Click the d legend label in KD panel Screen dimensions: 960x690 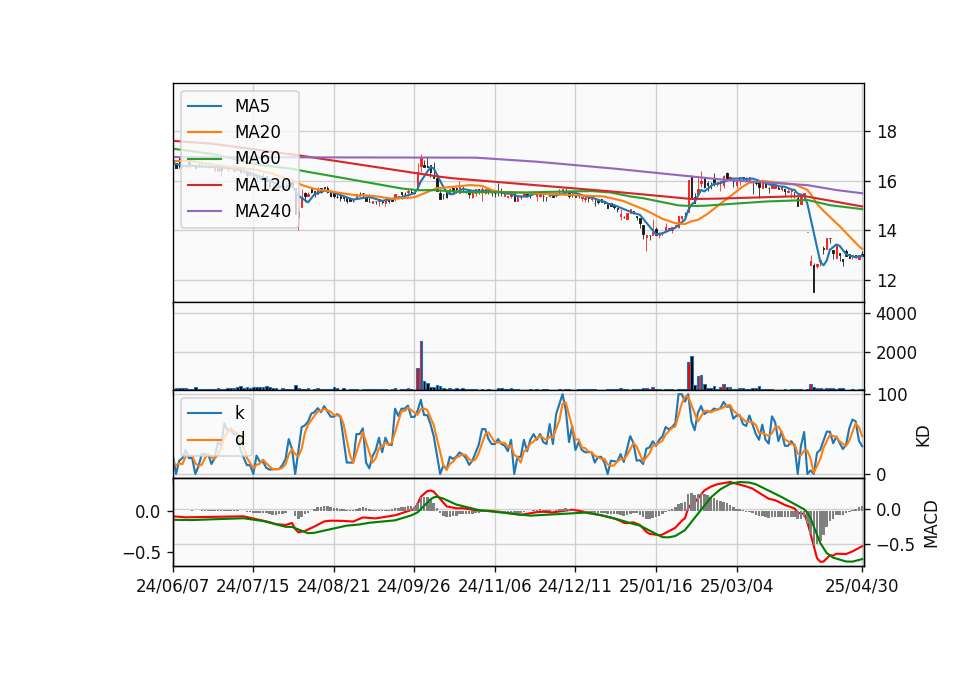click(x=239, y=438)
